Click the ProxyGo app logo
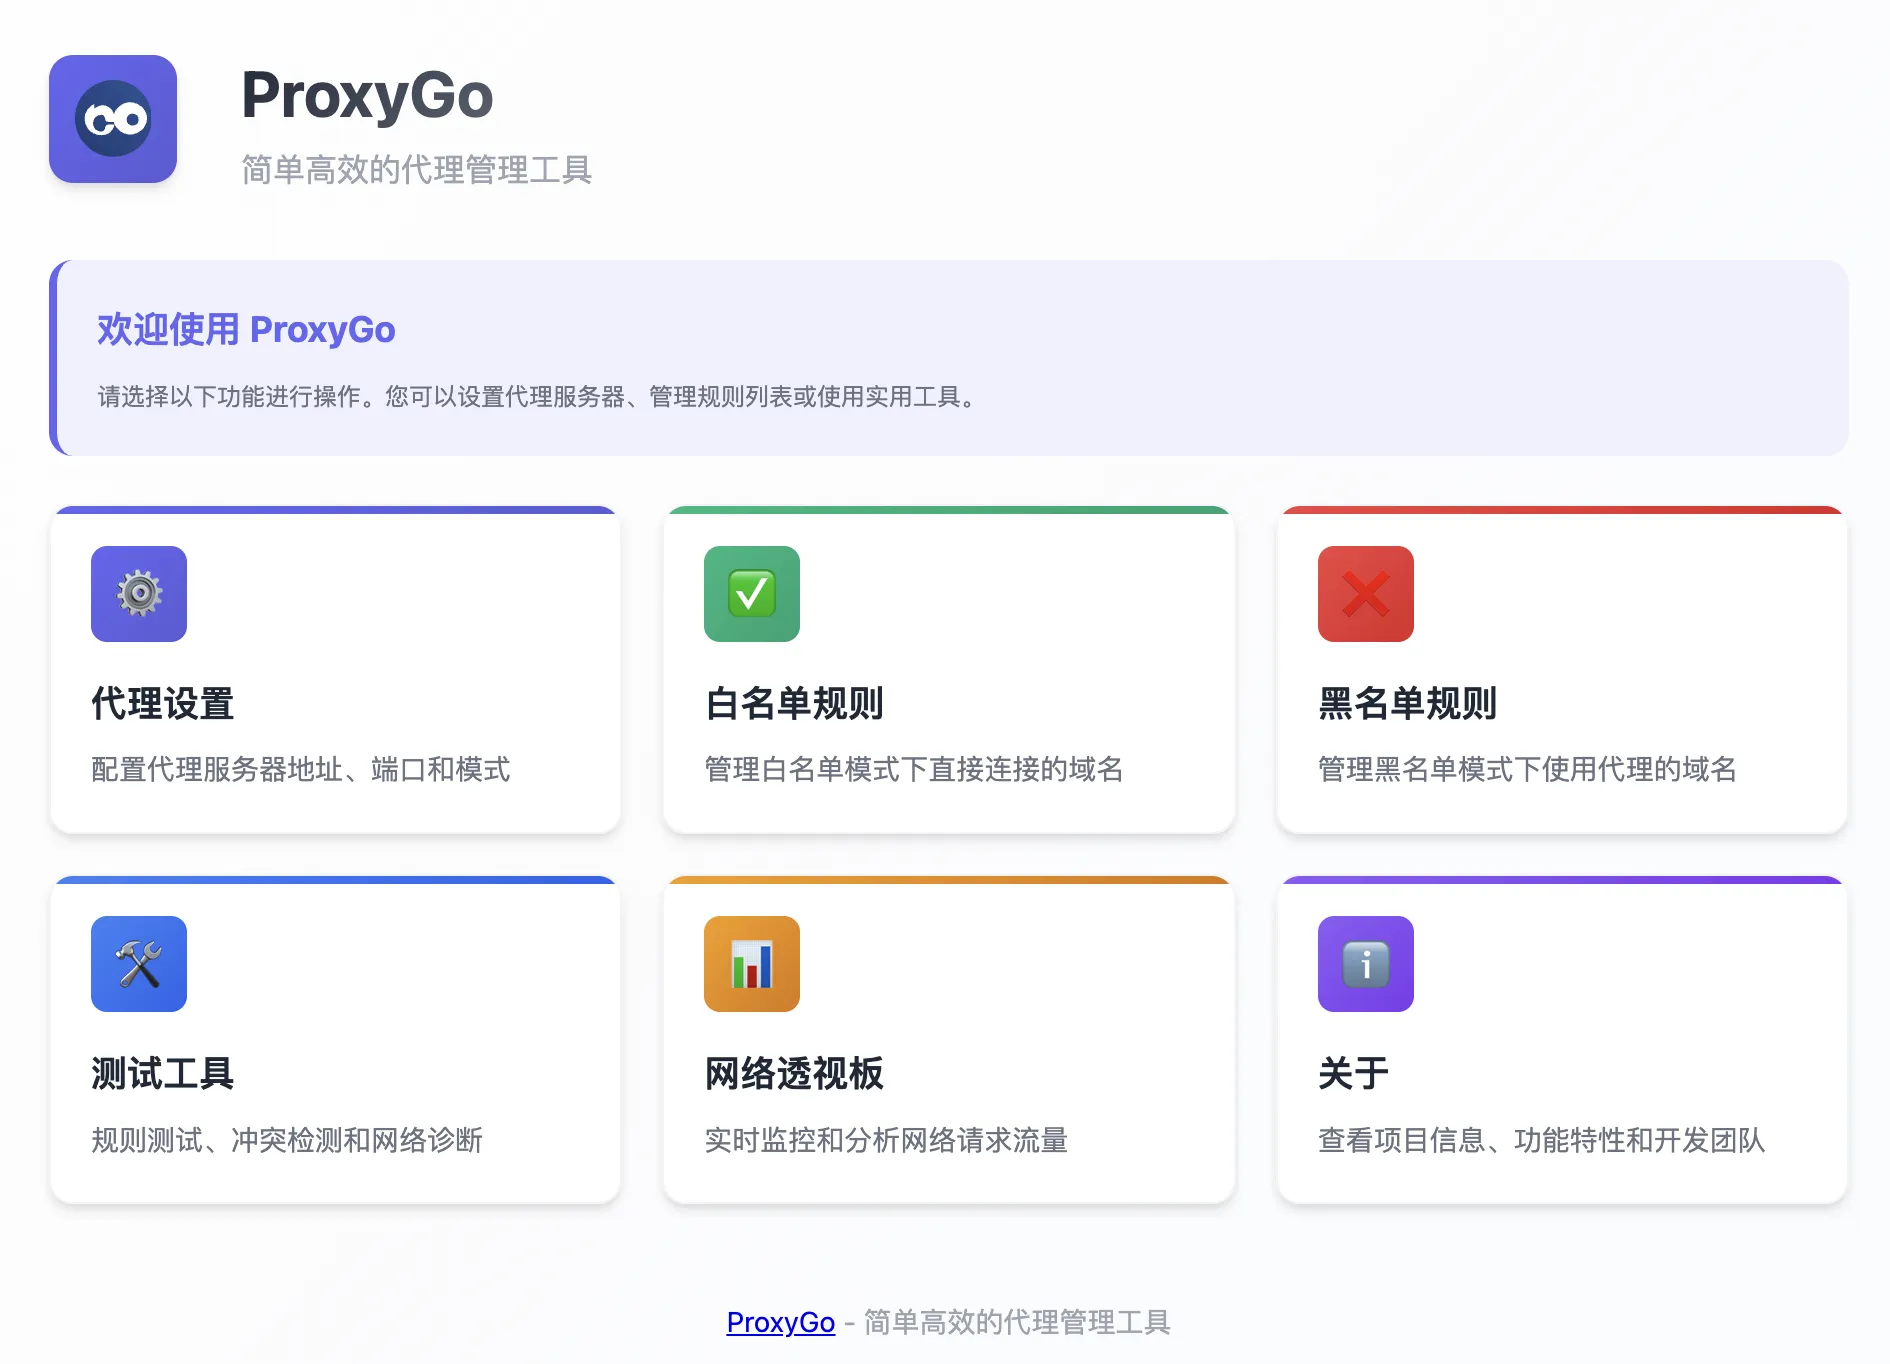Viewport: 1890px width, 1364px height. point(113,120)
